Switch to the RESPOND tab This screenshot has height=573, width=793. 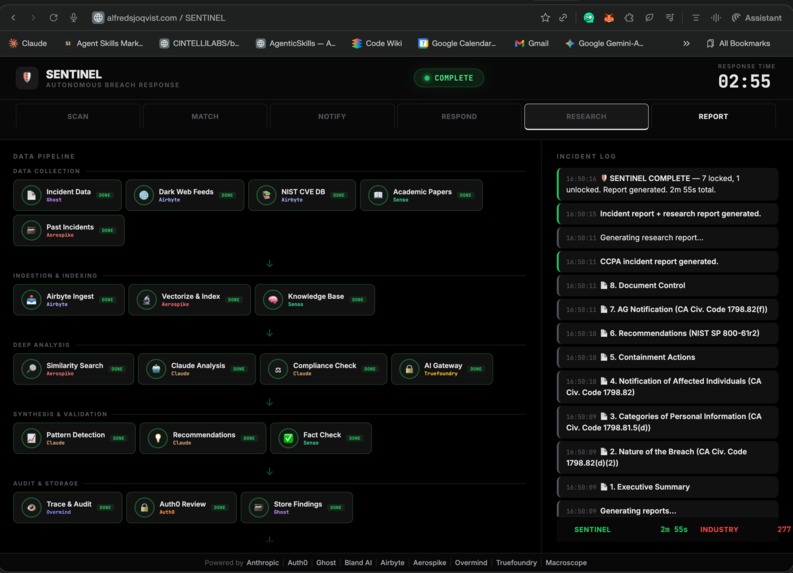[x=459, y=117]
